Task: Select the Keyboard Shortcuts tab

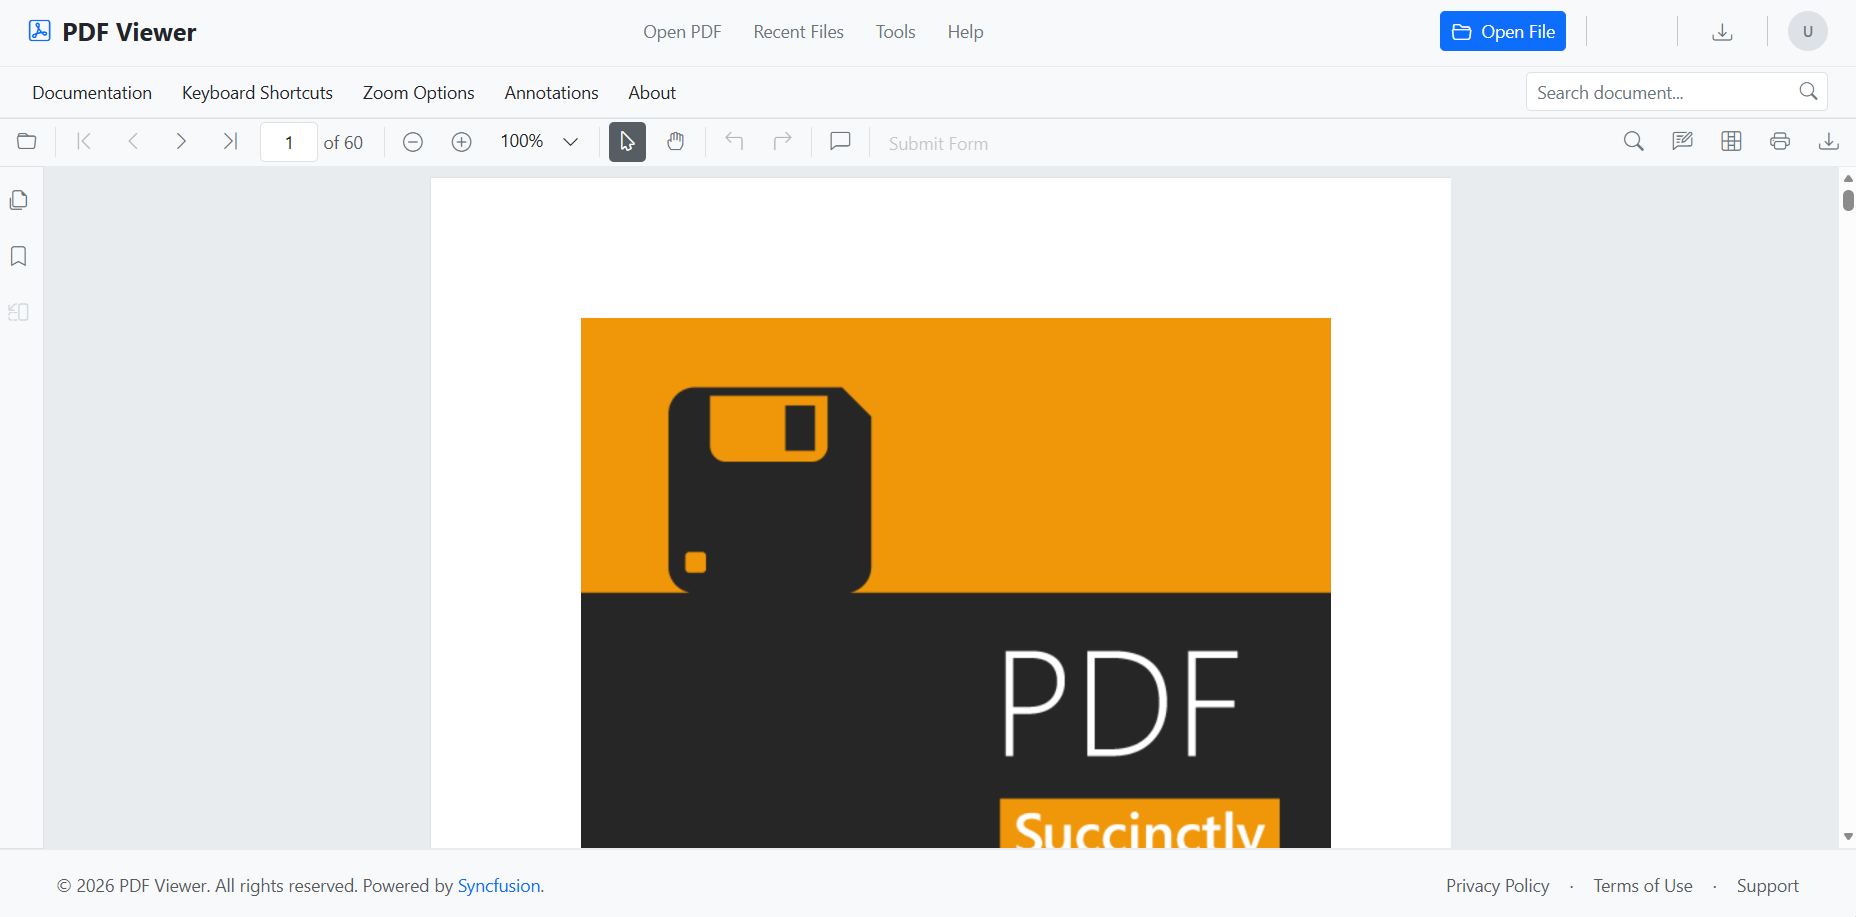Action: click(x=257, y=93)
